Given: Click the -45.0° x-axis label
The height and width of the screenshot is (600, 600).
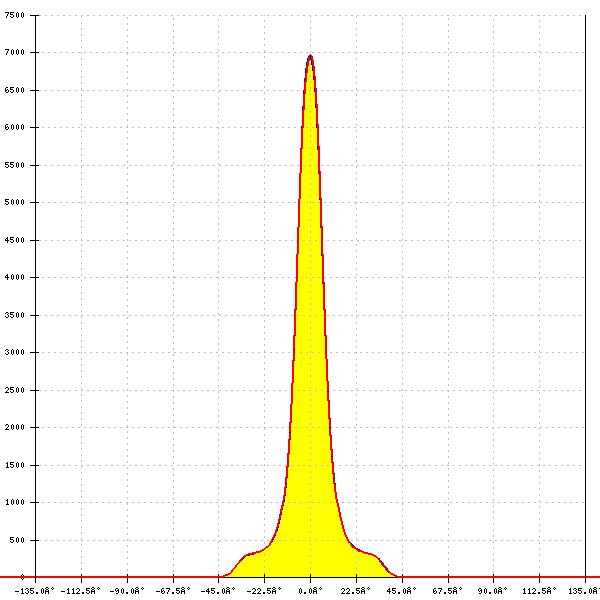Looking at the screenshot, I should pyautogui.click(x=218, y=590).
